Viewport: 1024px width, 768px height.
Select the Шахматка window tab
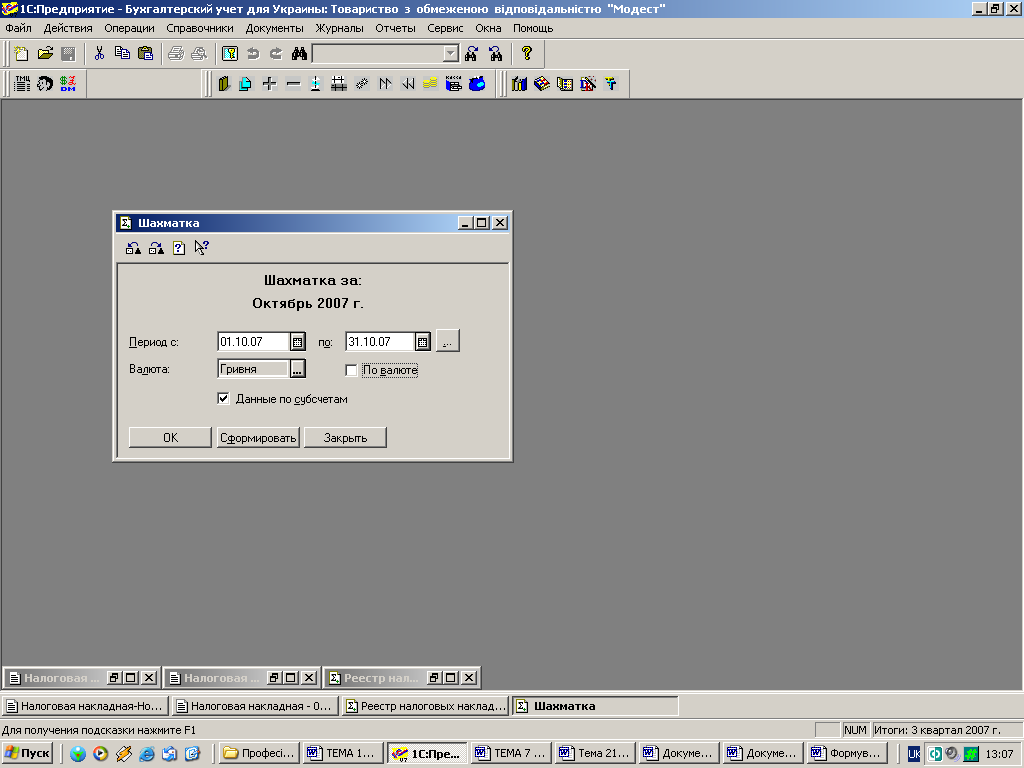pyautogui.click(x=595, y=706)
